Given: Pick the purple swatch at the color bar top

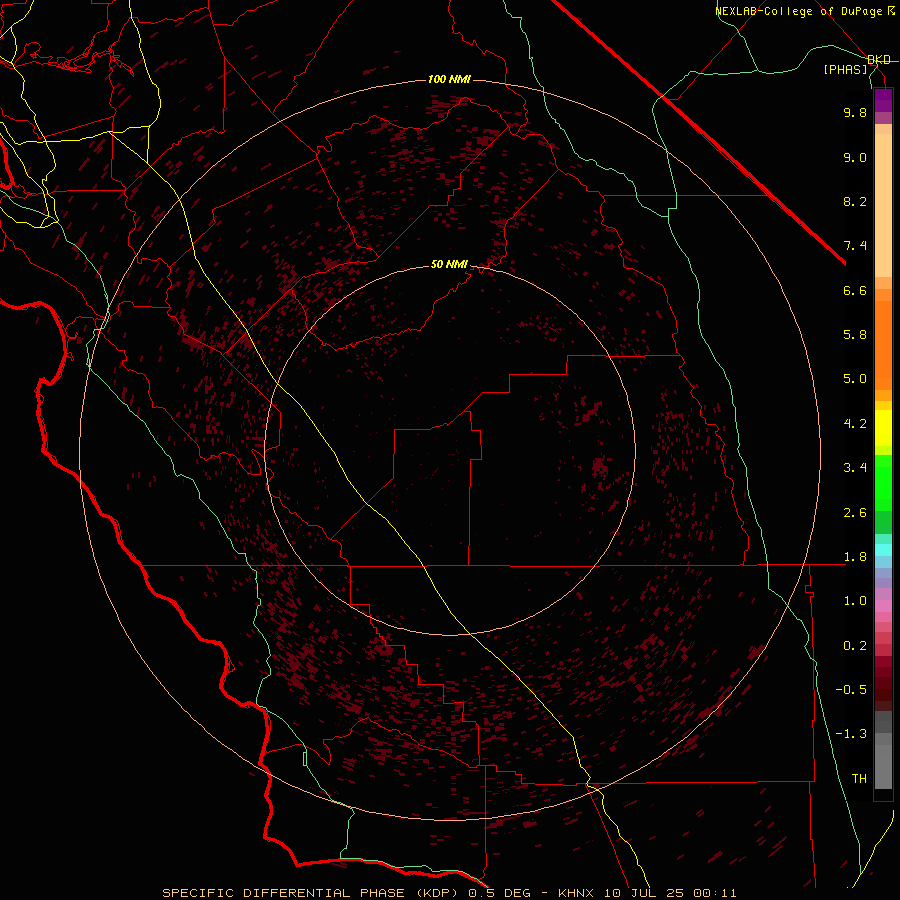Looking at the screenshot, I should click(x=883, y=100).
